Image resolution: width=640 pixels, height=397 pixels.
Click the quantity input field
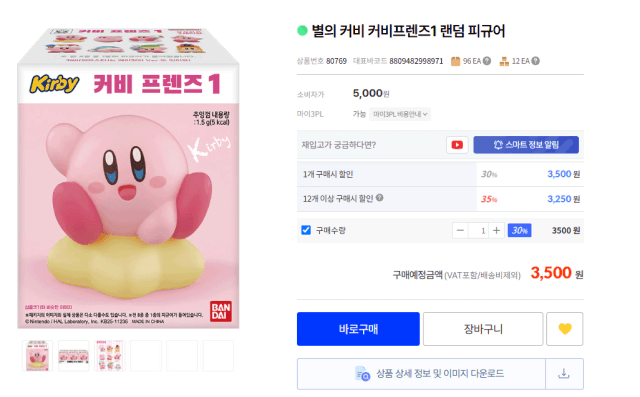(478, 231)
